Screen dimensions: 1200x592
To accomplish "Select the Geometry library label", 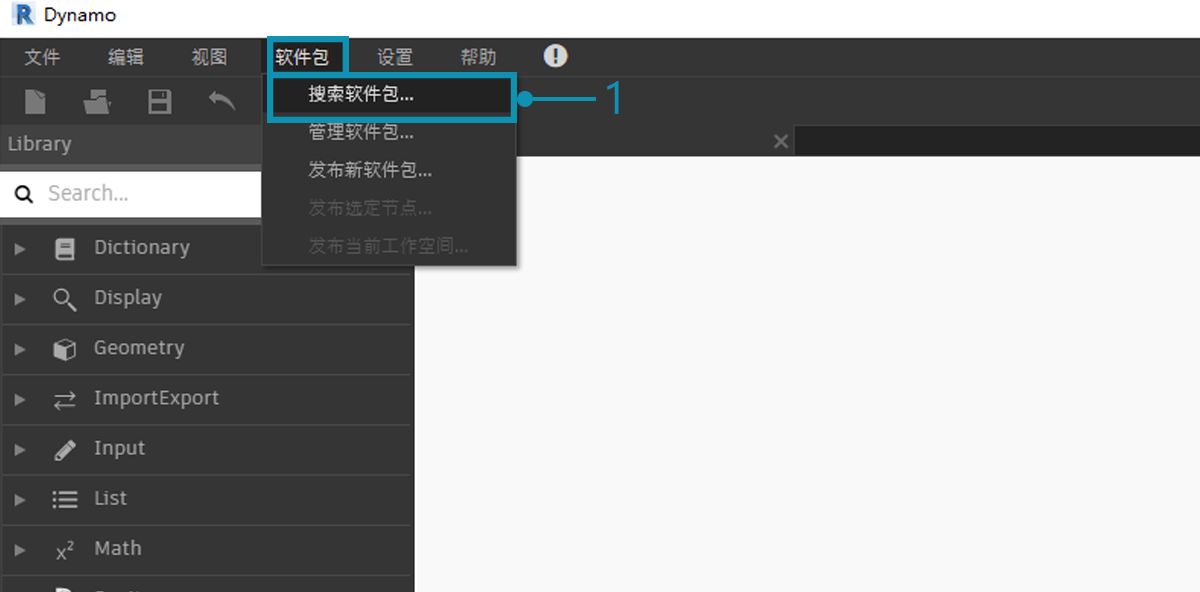I will coord(139,347).
